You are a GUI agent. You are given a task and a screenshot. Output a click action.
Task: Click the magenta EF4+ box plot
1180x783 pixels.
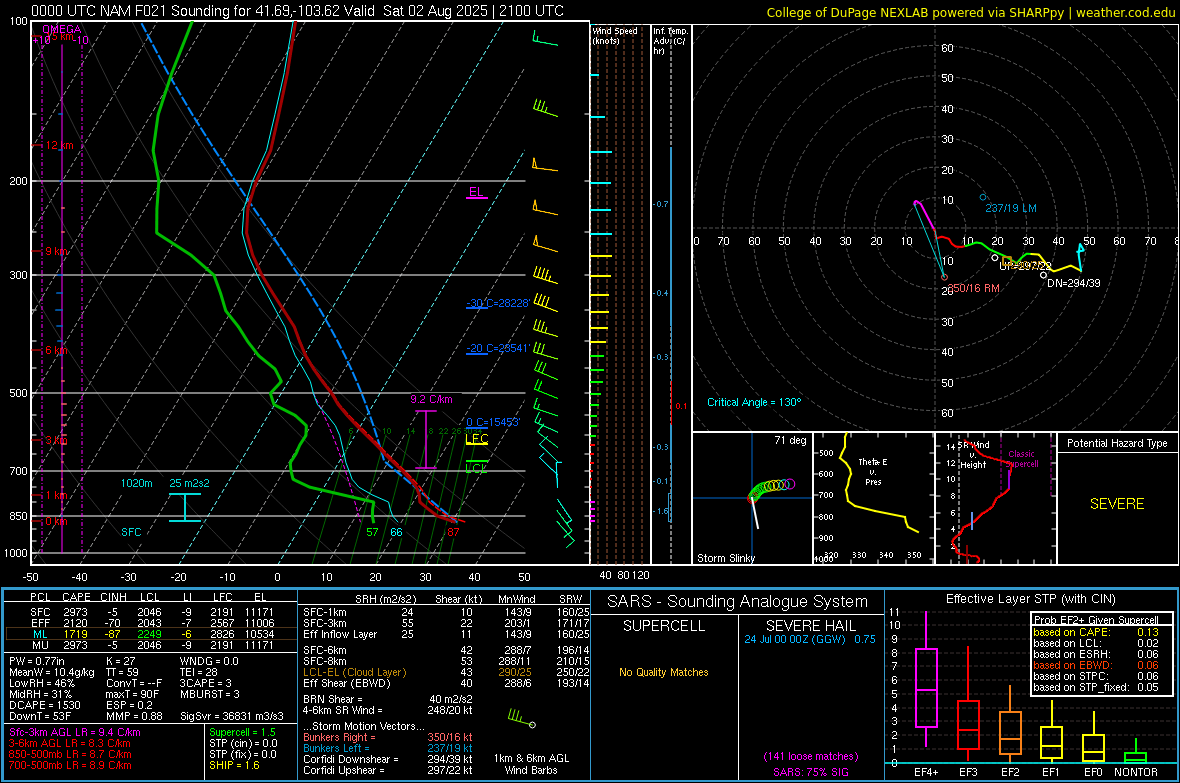coord(926,679)
